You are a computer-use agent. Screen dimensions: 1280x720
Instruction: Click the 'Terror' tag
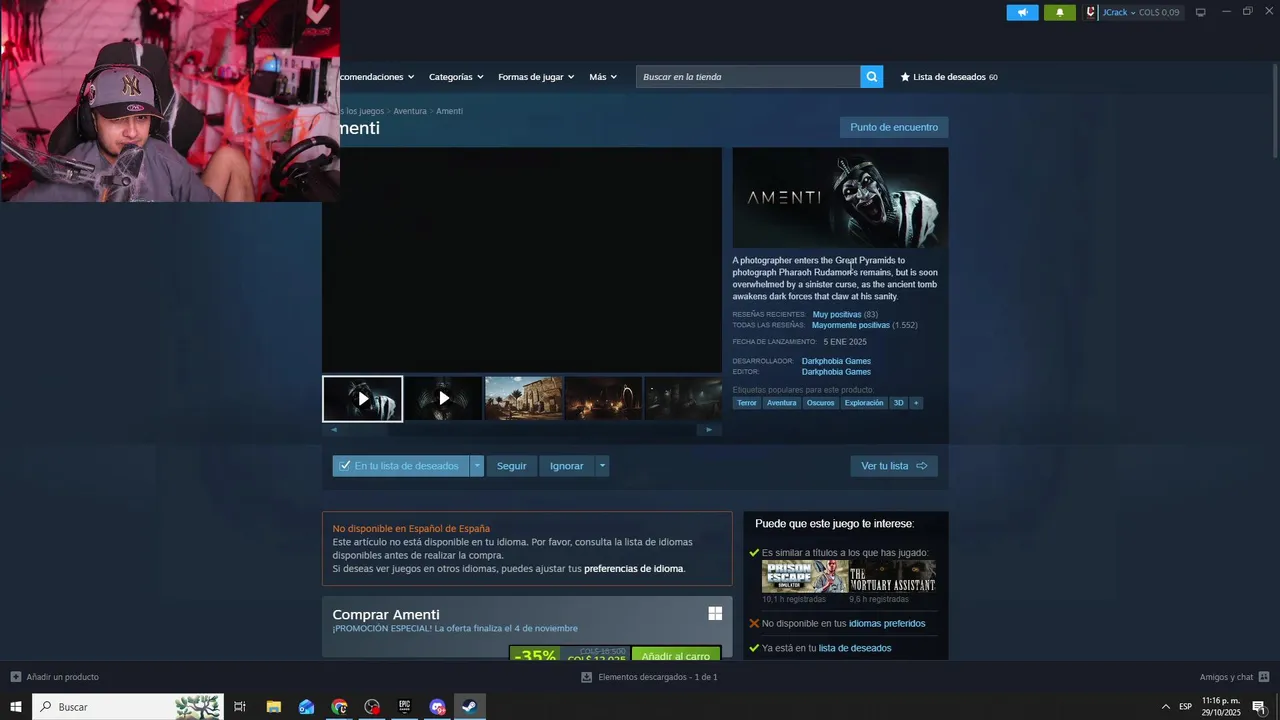(x=747, y=403)
